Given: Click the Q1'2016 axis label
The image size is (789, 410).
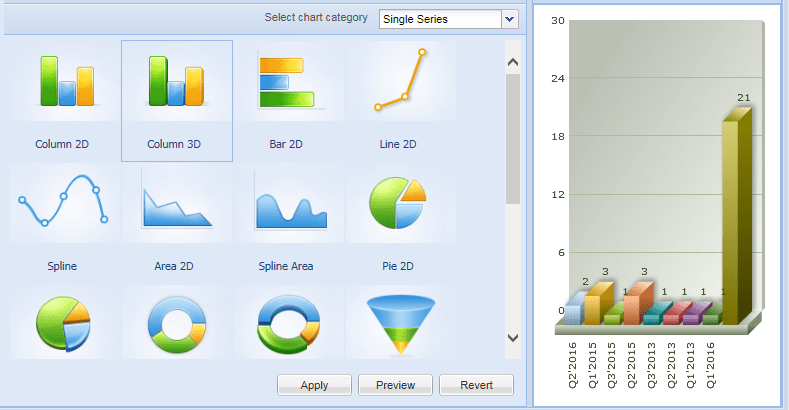Looking at the screenshot, I should click(x=711, y=365).
